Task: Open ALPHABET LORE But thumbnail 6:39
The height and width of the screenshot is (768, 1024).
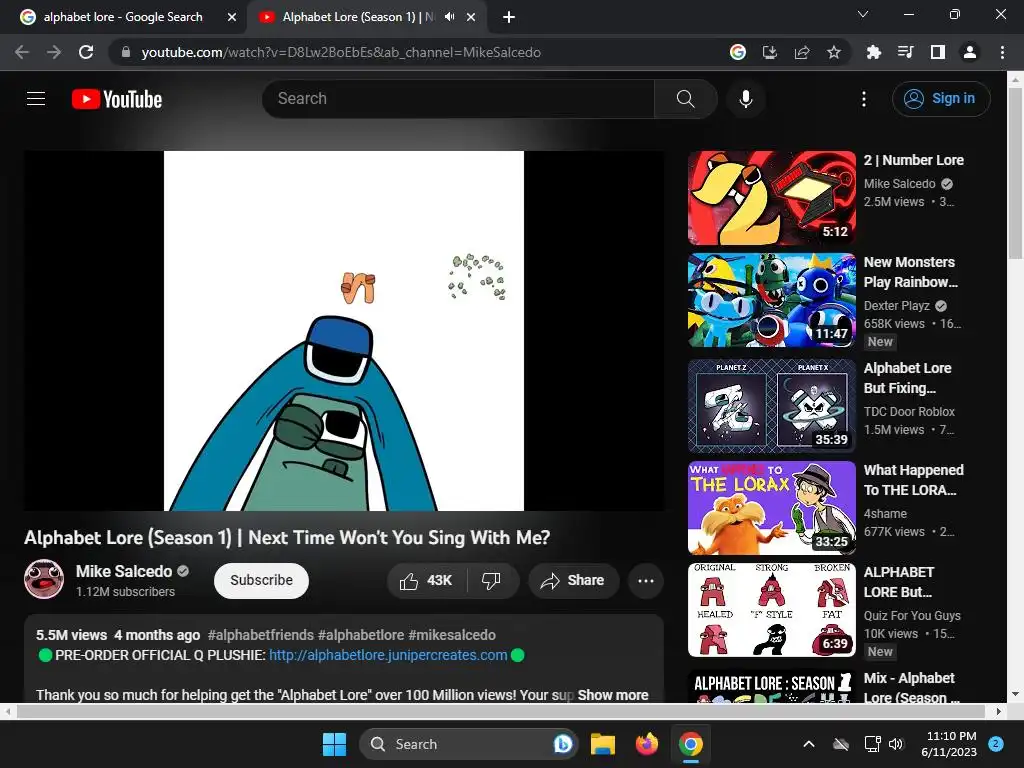Action: [771, 610]
